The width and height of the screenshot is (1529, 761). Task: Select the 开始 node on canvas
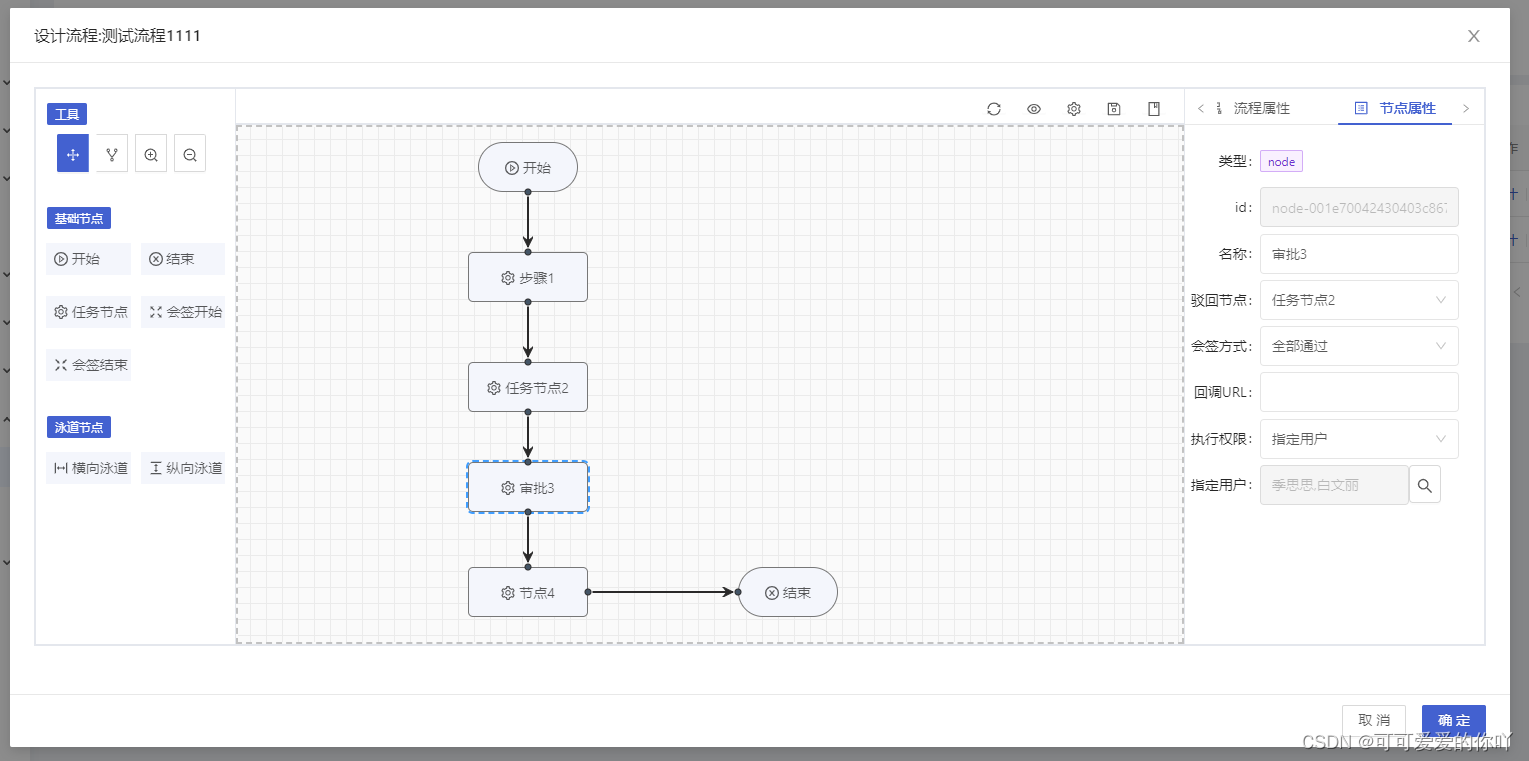coord(528,167)
